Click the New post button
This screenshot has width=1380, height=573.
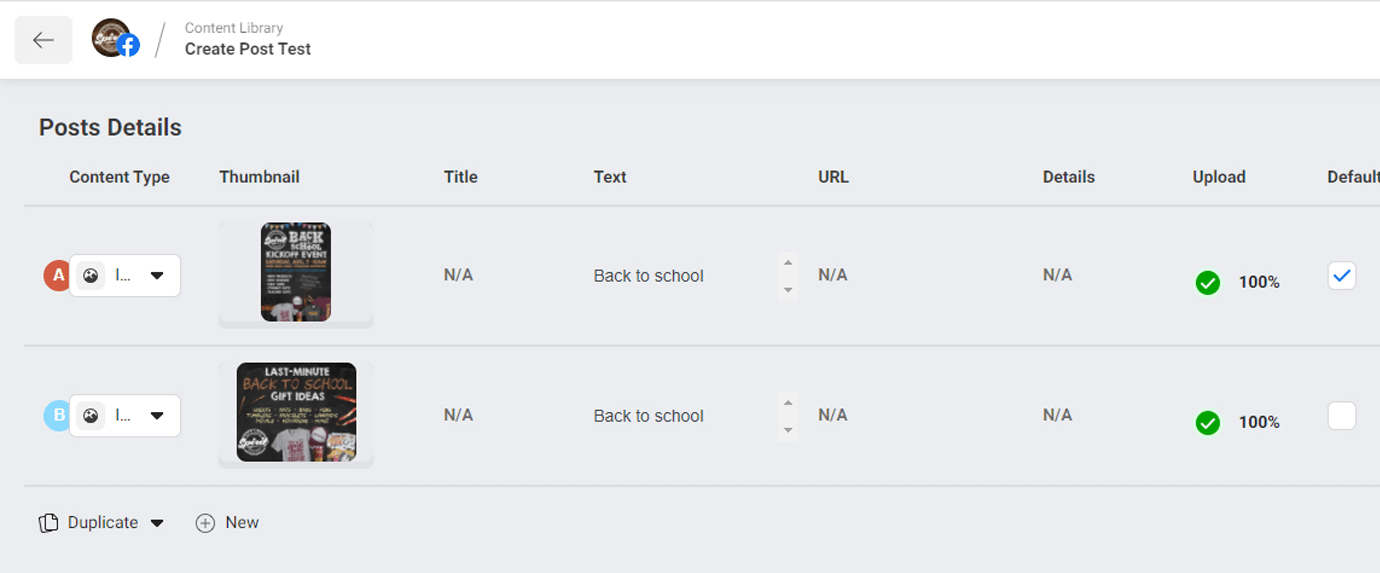coord(227,523)
